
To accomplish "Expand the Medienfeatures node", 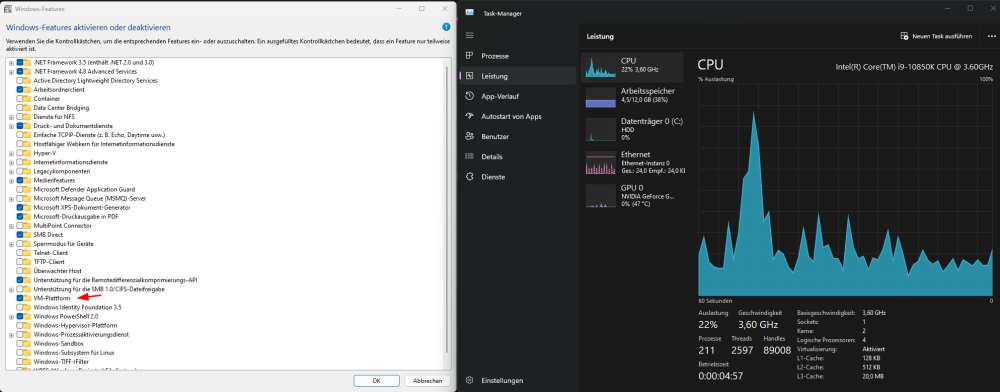I will [11, 180].
